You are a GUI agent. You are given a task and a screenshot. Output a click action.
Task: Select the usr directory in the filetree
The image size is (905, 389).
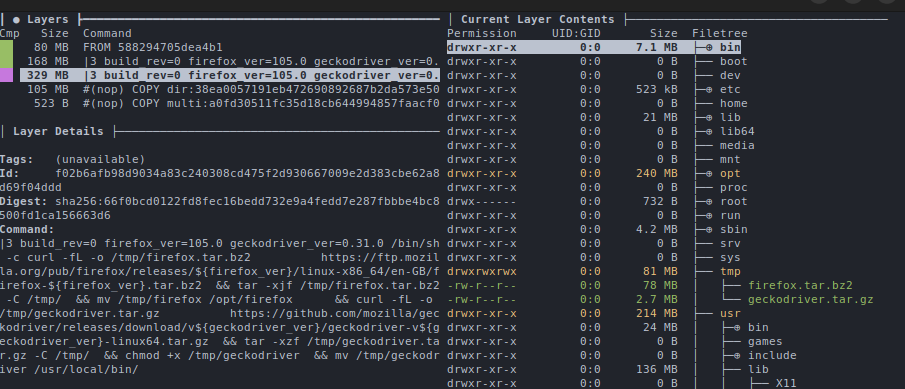tap(730, 314)
